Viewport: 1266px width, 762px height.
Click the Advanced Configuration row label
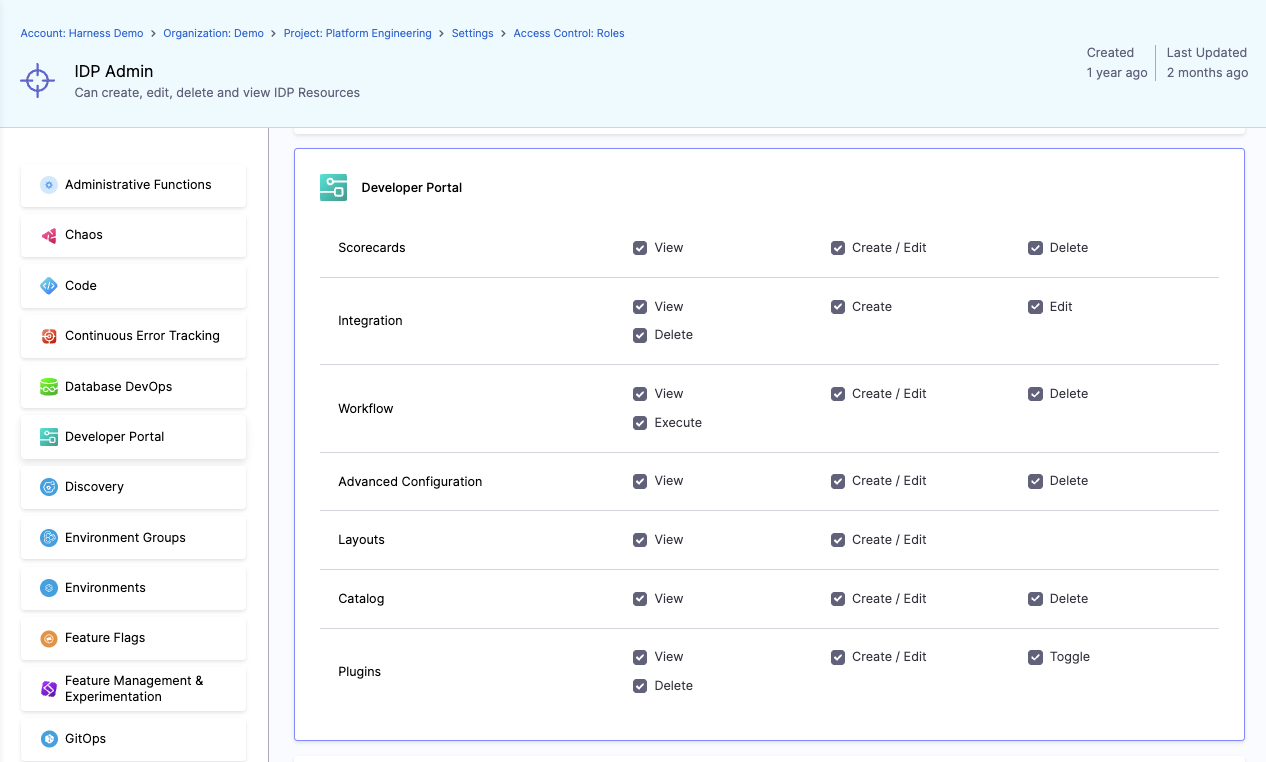(x=410, y=482)
